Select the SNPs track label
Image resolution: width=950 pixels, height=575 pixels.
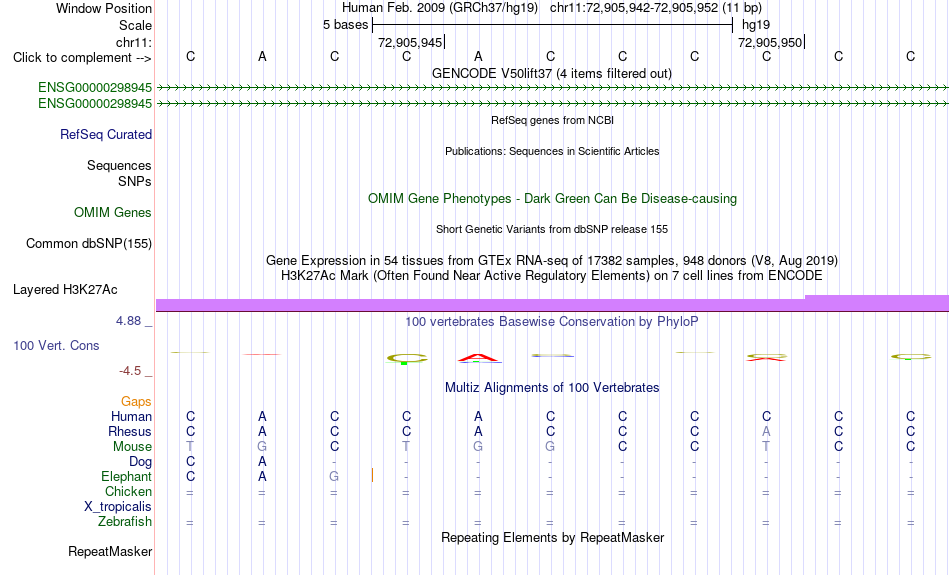[x=135, y=181]
